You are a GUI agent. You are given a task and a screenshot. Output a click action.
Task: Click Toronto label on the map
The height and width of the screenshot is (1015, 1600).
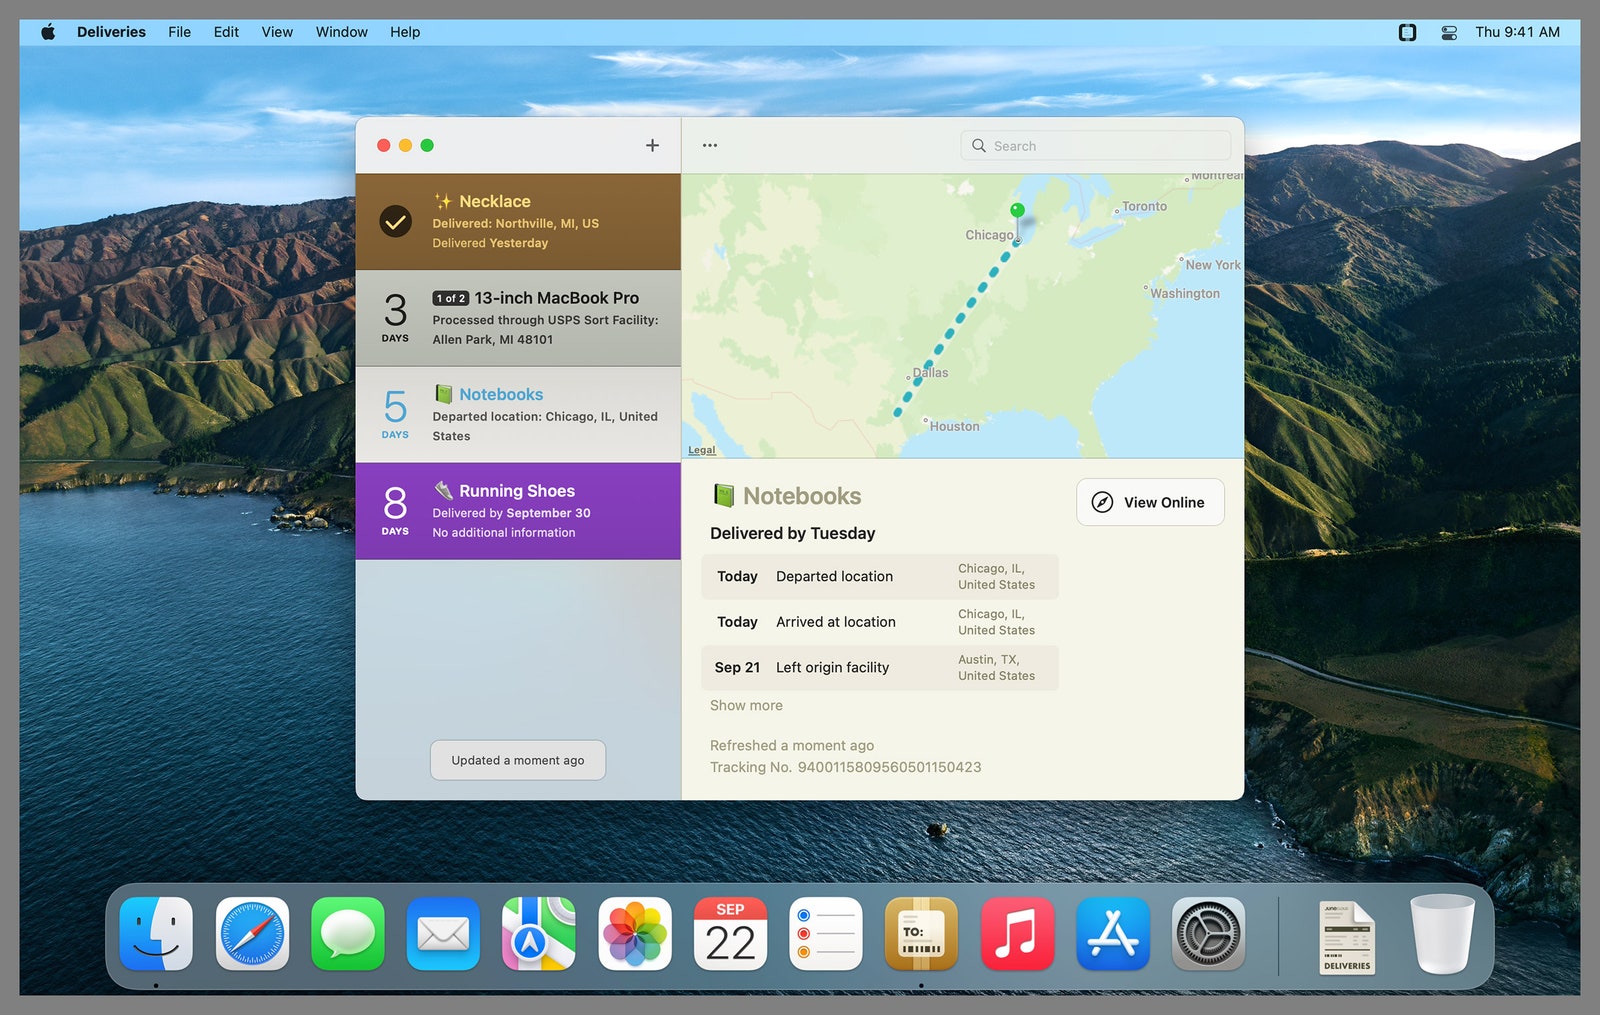1144,206
